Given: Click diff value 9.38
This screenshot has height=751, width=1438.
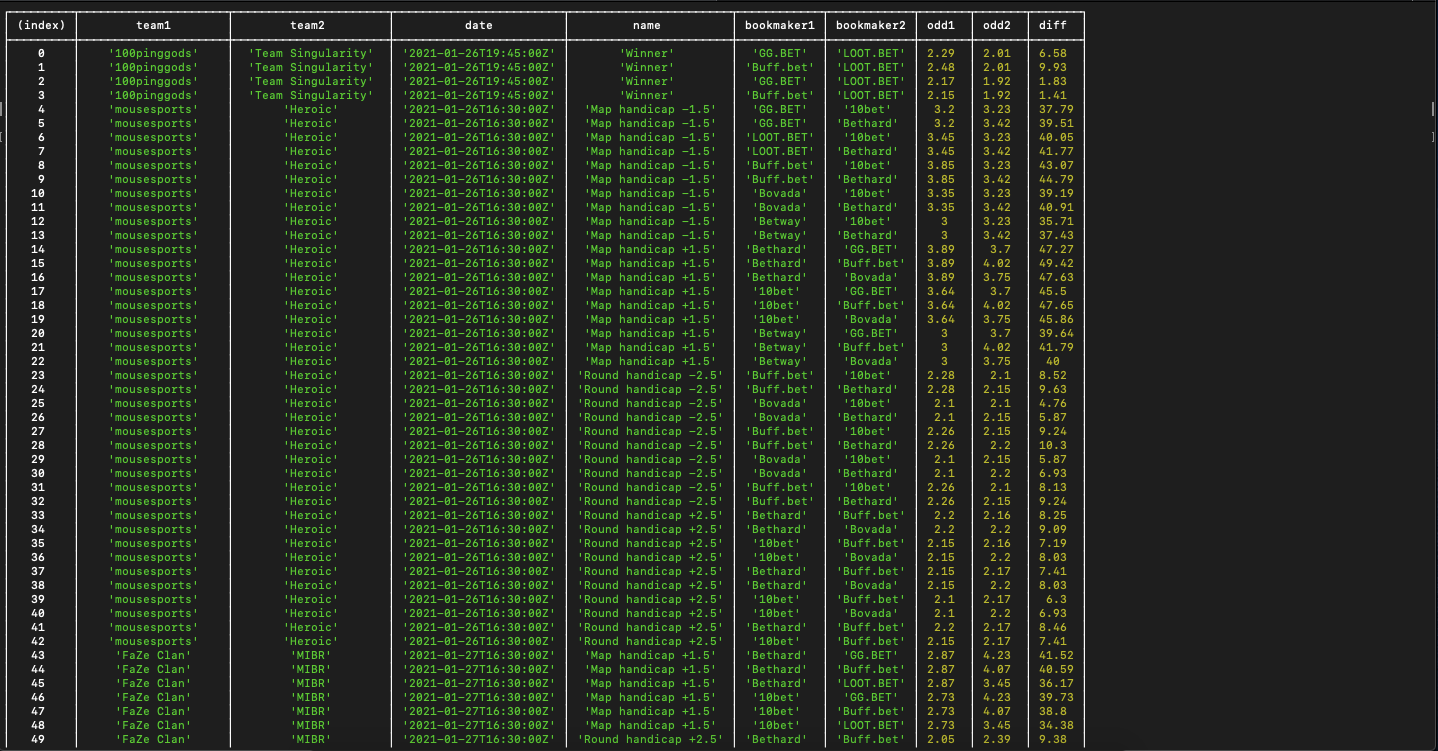Looking at the screenshot, I should (x=1053, y=739).
